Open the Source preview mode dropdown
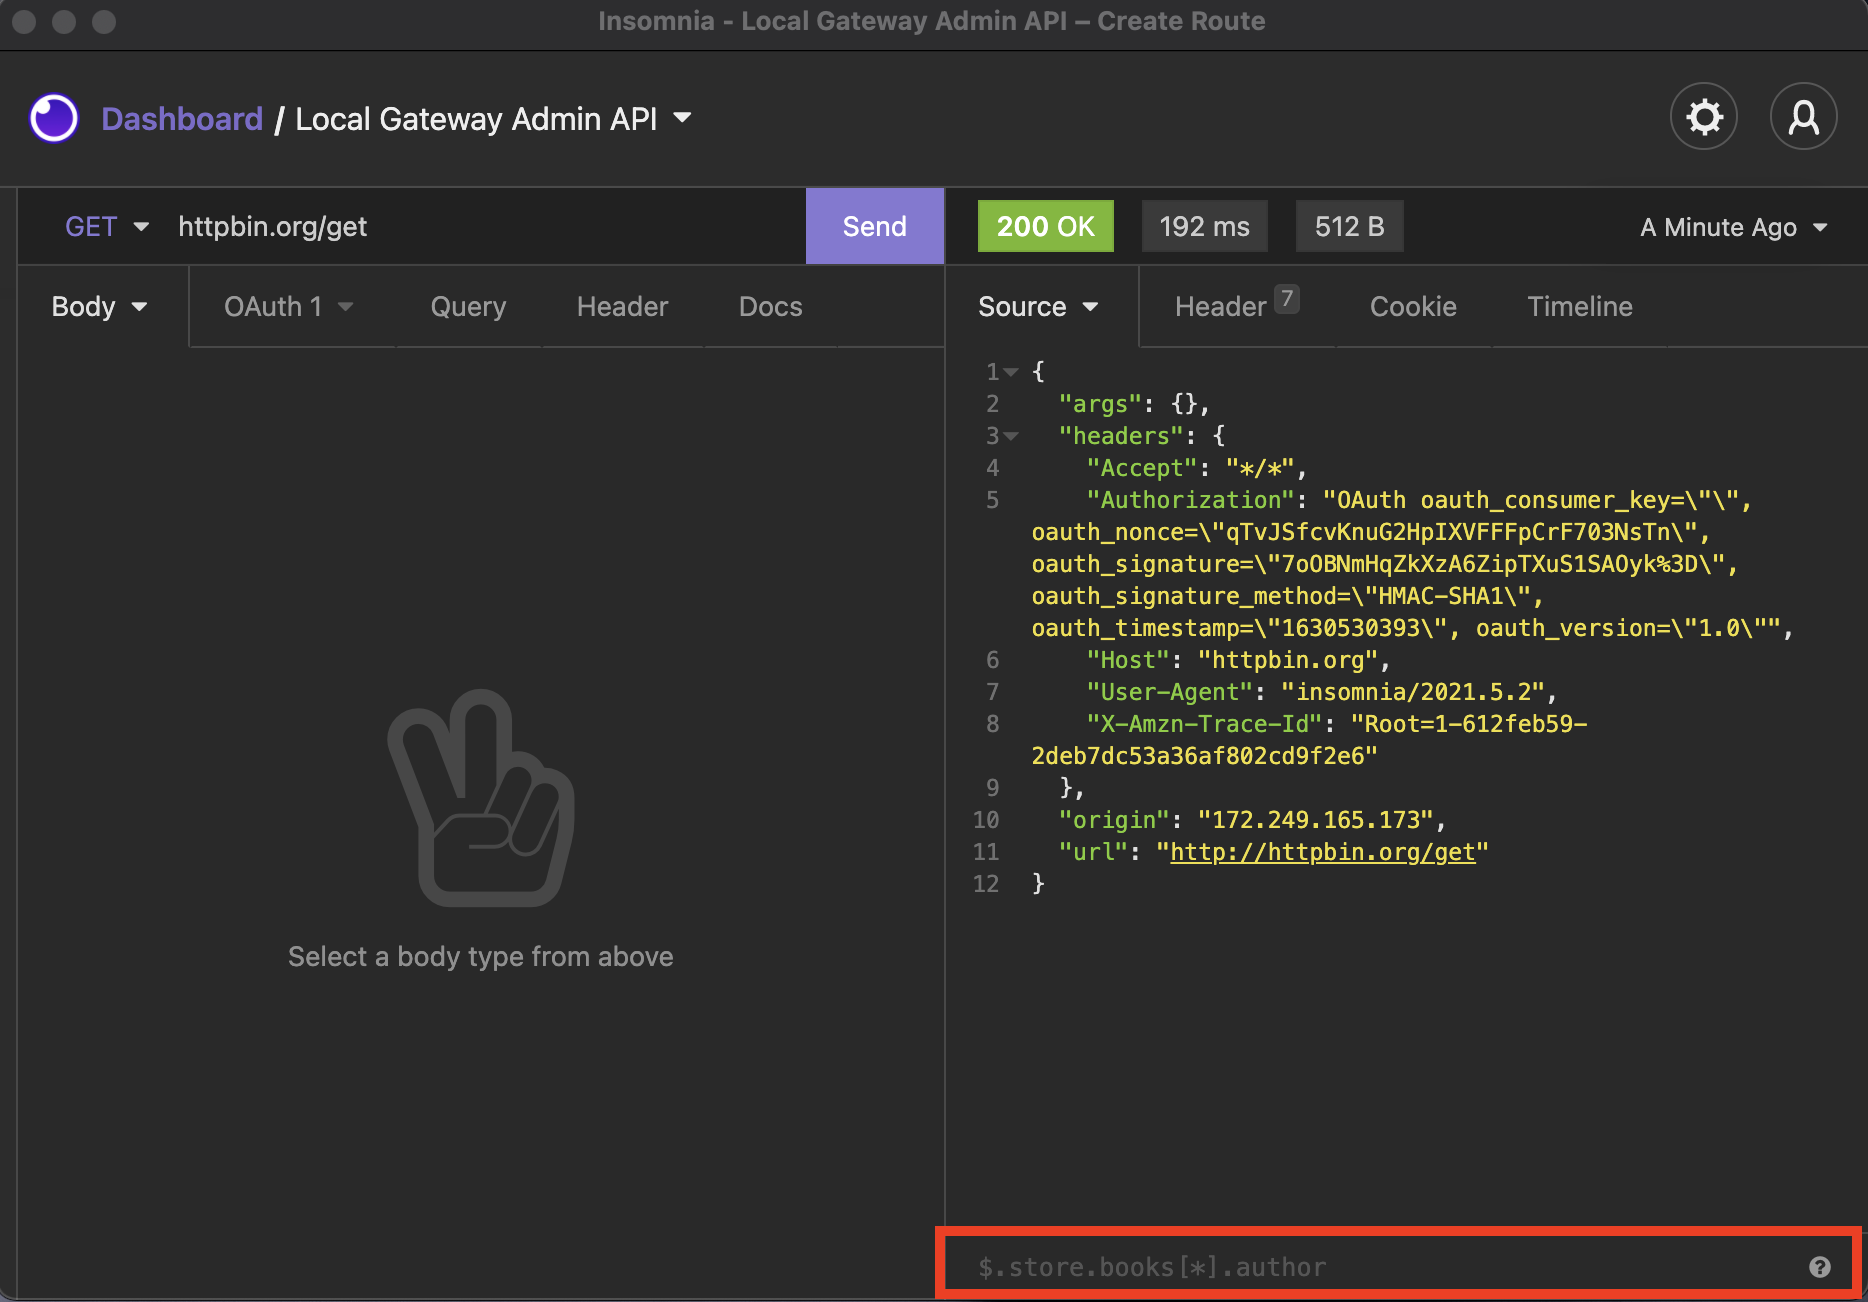This screenshot has width=1868, height=1302. tap(1038, 307)
